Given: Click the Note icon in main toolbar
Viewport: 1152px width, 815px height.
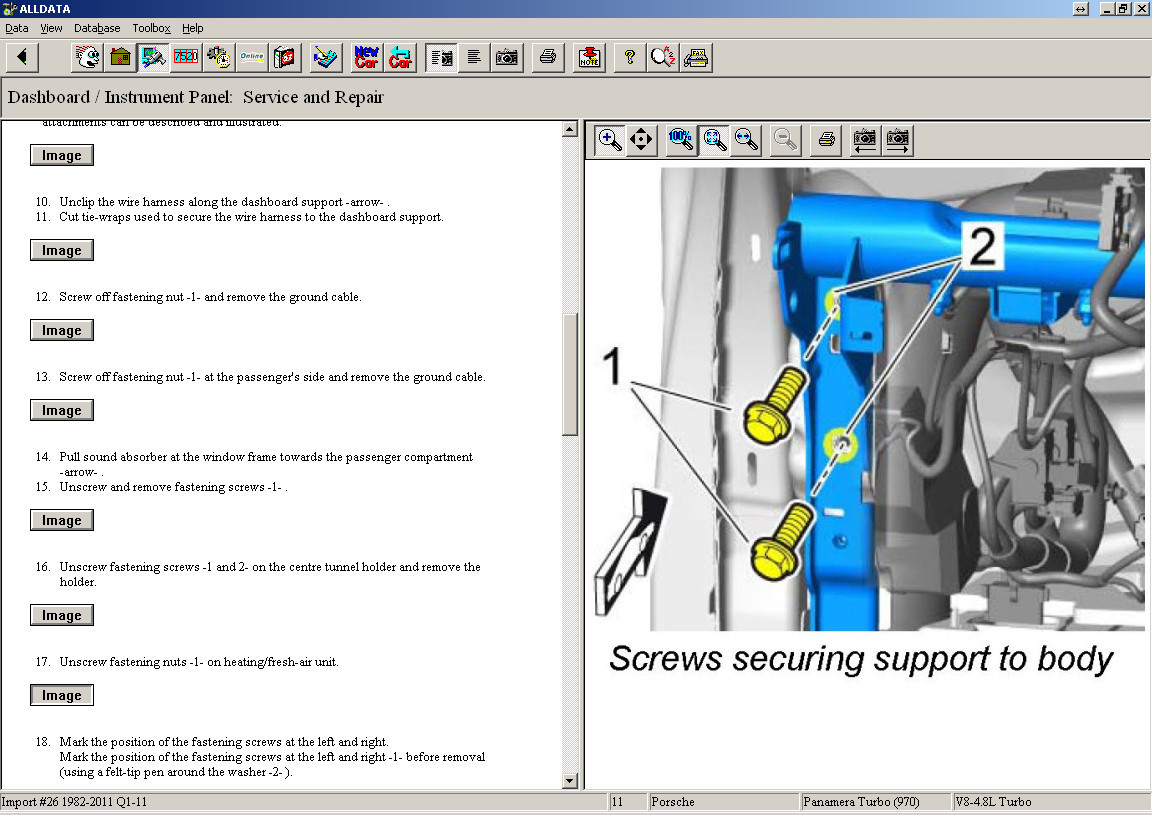Looking at the screenshot, I should coord(590,58).
